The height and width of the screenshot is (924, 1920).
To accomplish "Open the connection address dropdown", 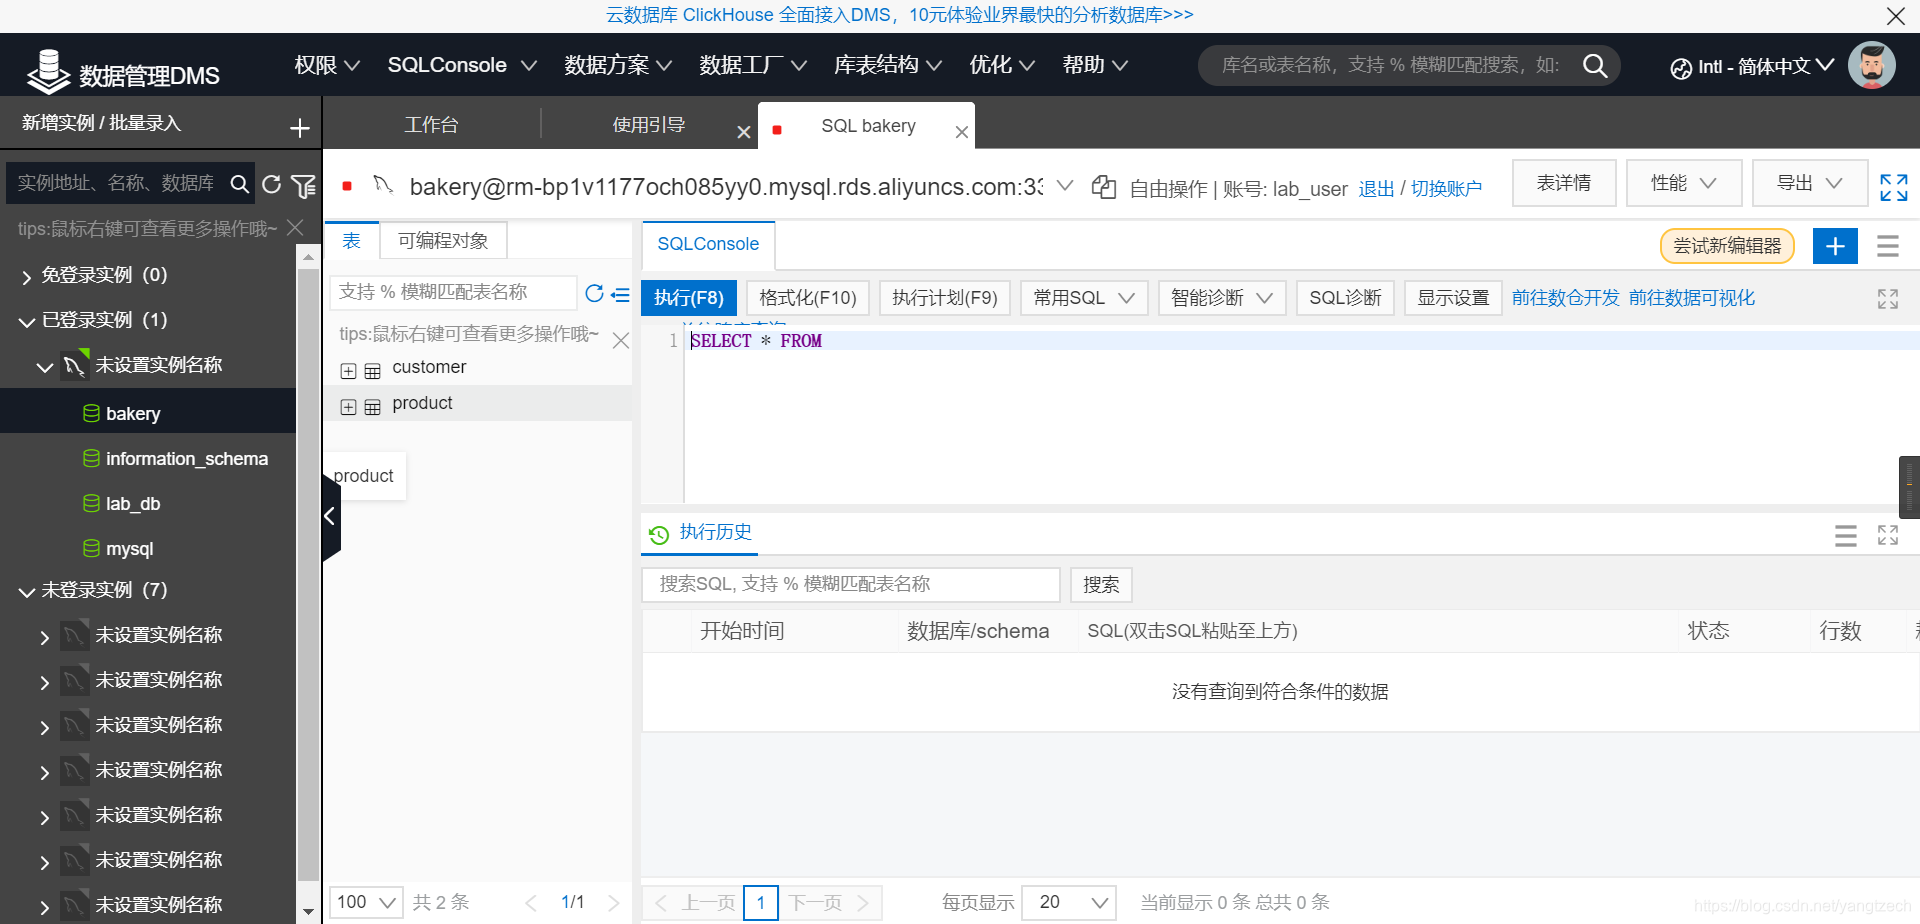I will (x=1065, y=185).
